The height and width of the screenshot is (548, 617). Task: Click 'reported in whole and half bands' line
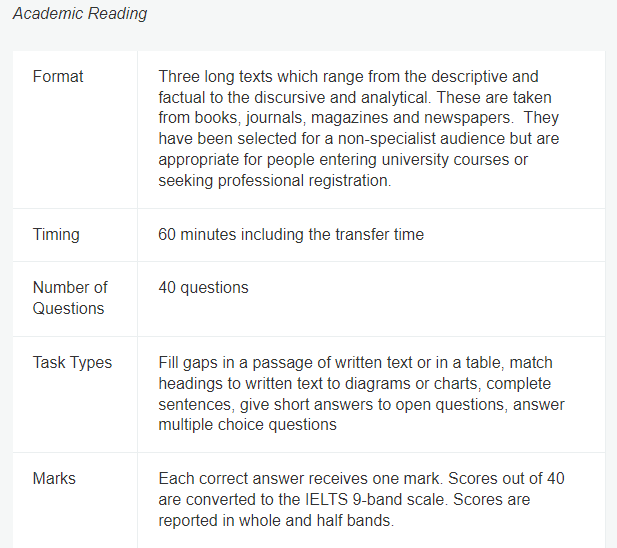point(276,520)
